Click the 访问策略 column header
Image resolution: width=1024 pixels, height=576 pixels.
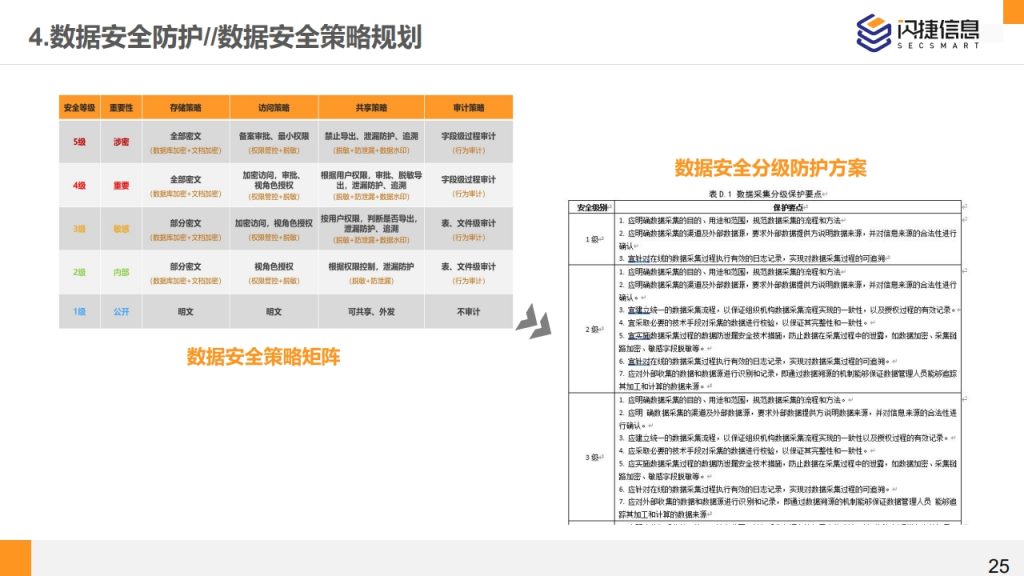(274, 108)
